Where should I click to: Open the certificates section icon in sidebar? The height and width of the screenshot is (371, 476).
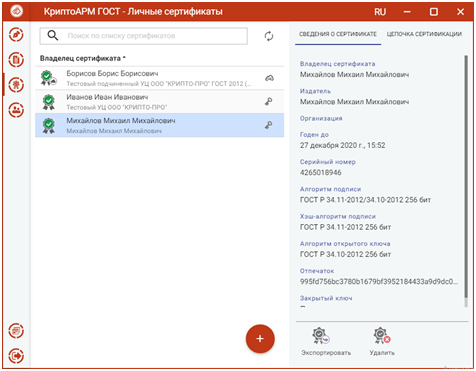pos(16,85)
